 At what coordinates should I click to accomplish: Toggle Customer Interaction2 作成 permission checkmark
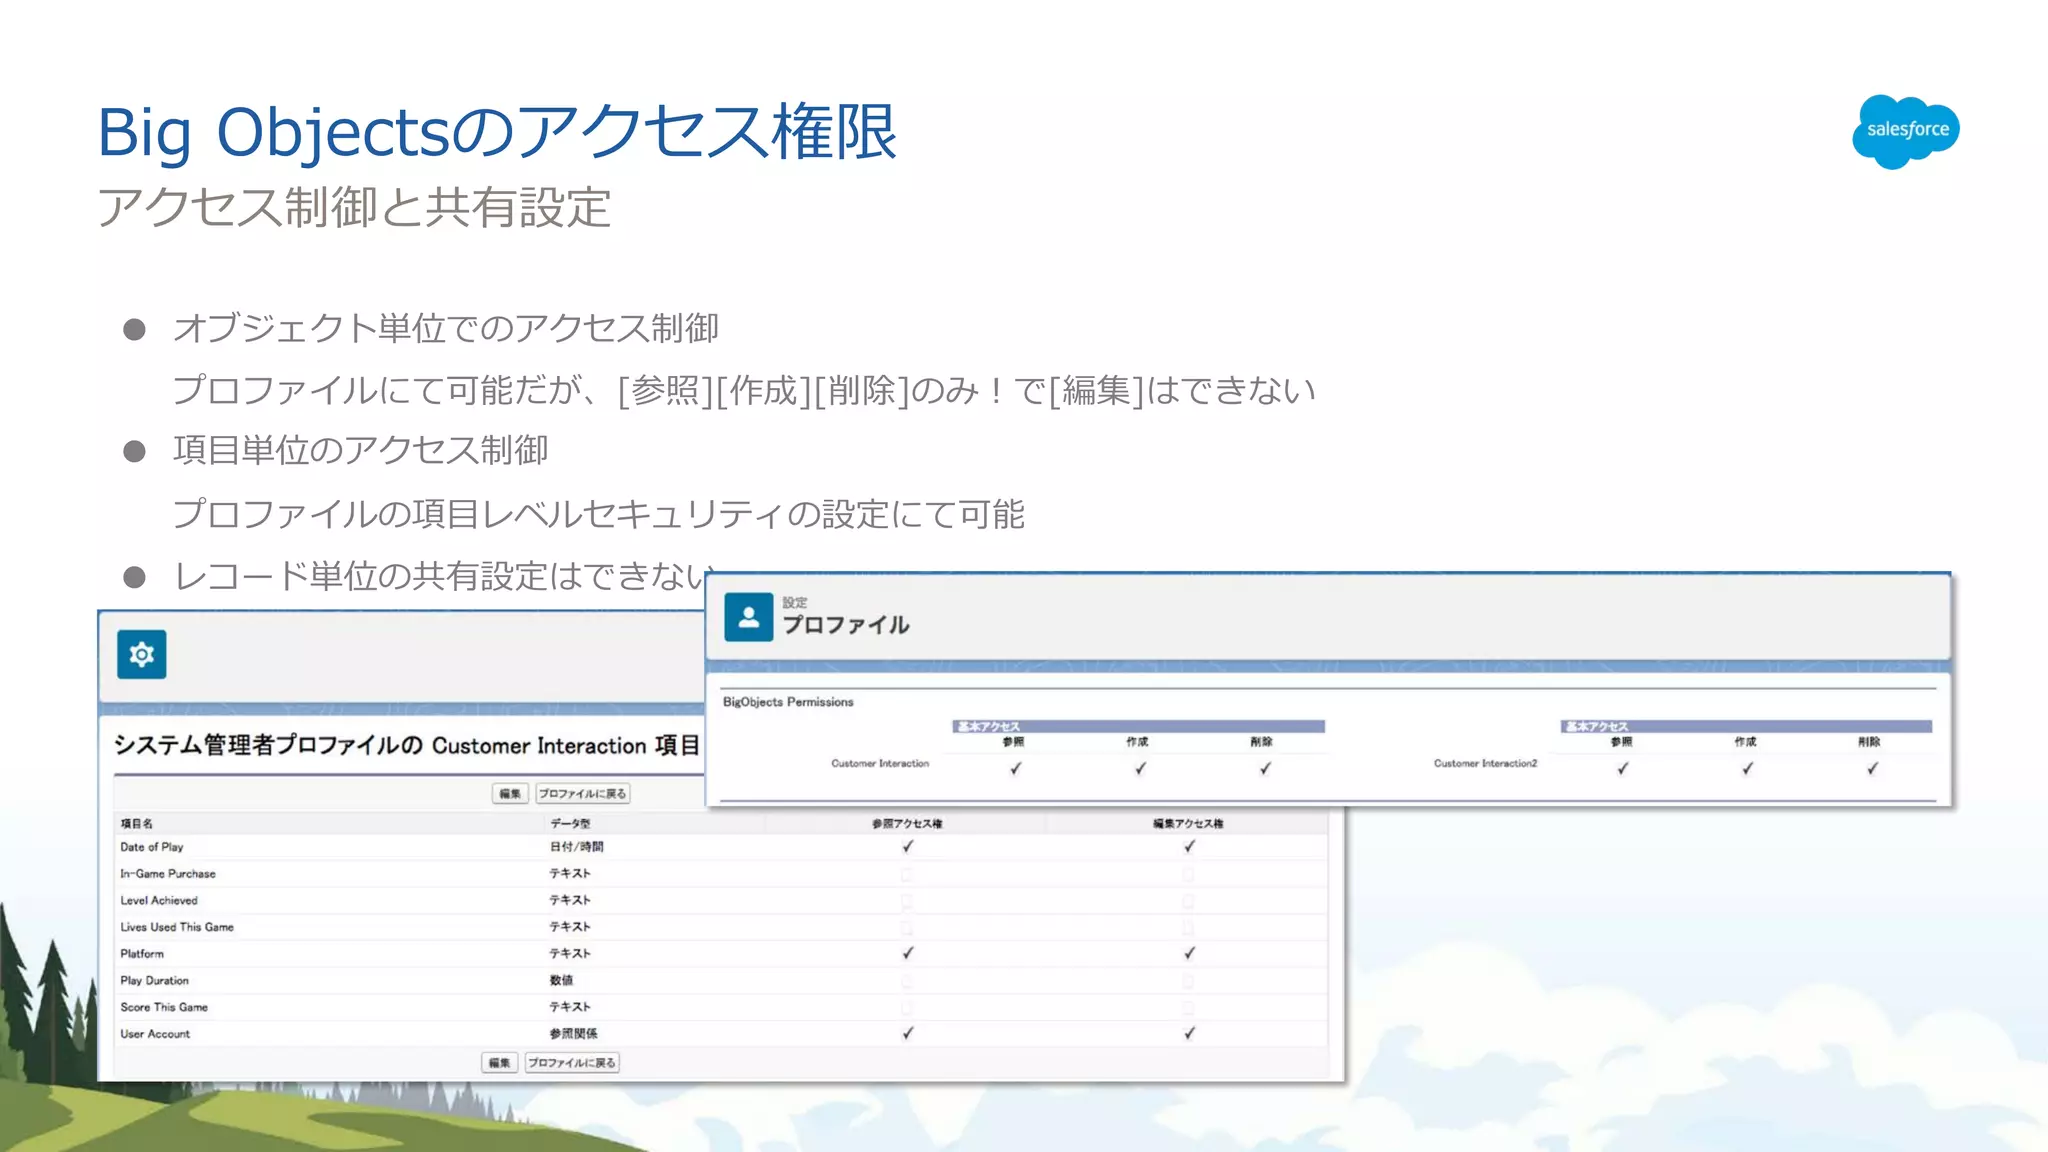[x=1747, y=768]
